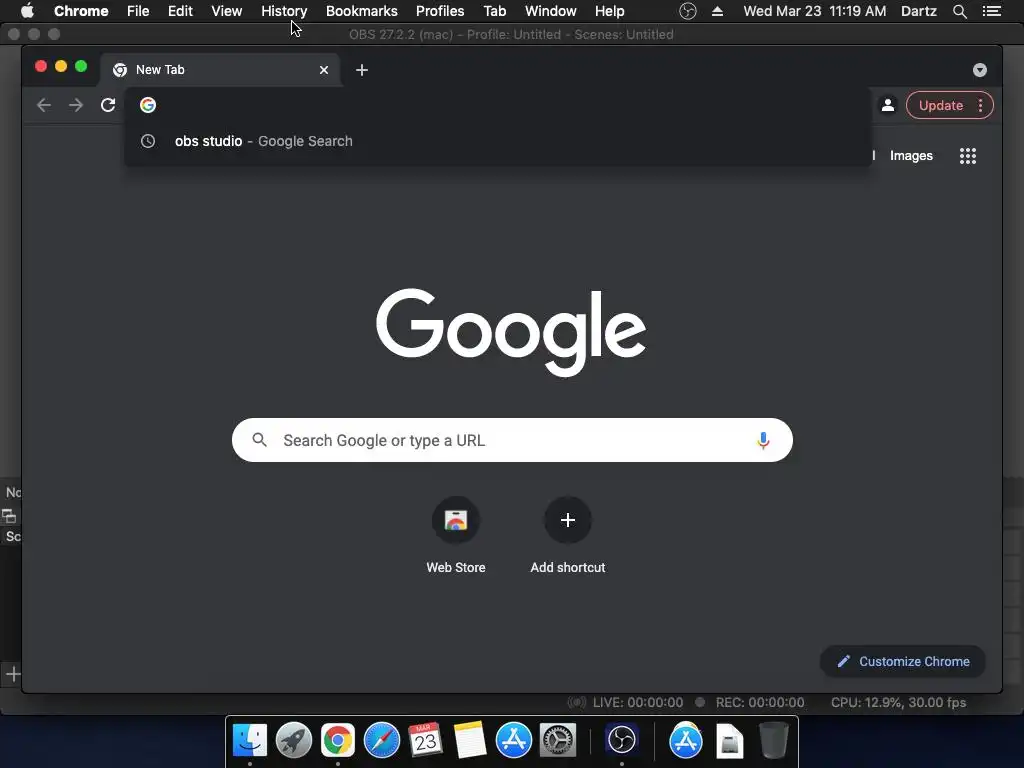This screenshot has height=768, width=1024.
Task: Click the Search Google or type a URL box
Action: 512,440
